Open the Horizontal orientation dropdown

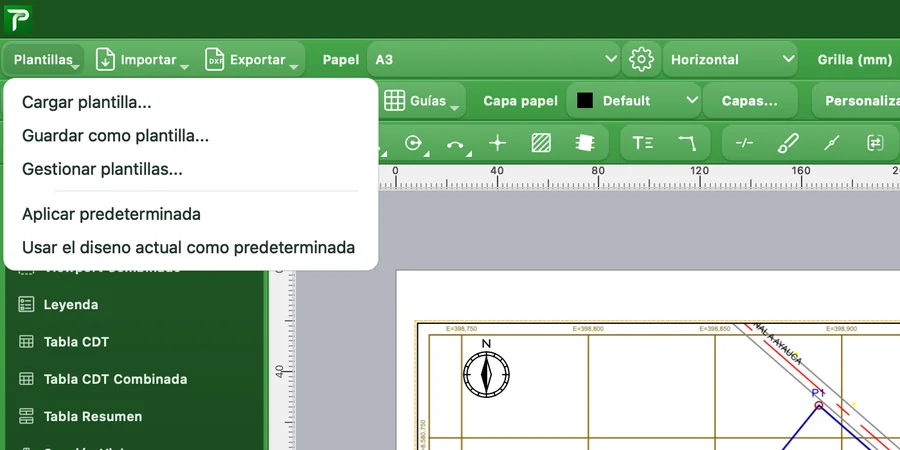(x=730, y=60)
